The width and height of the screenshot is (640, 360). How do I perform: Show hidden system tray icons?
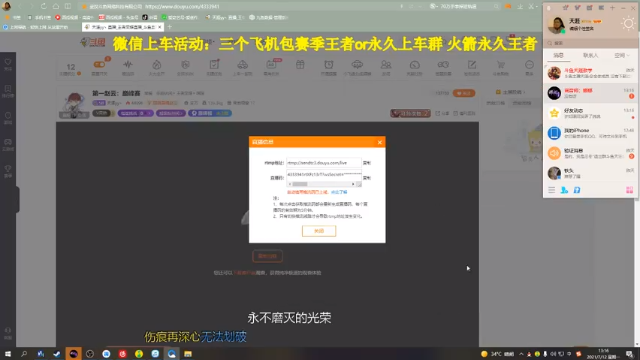[x=521, y=354]
